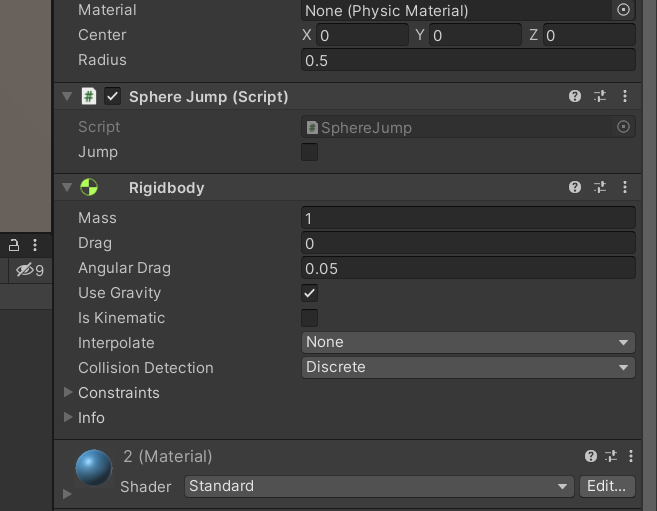
Task: Open SphereJump script object picker
Action: [x=623, y=126]
